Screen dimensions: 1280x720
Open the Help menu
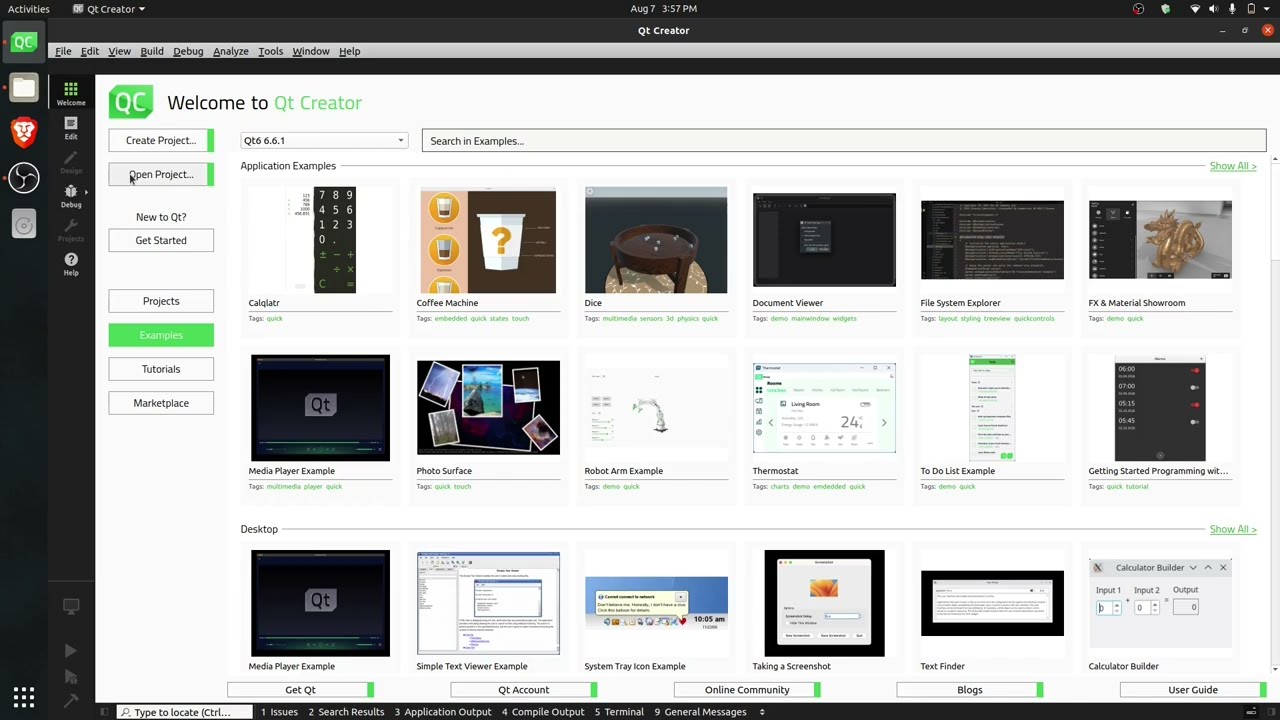tap(349, 51)
